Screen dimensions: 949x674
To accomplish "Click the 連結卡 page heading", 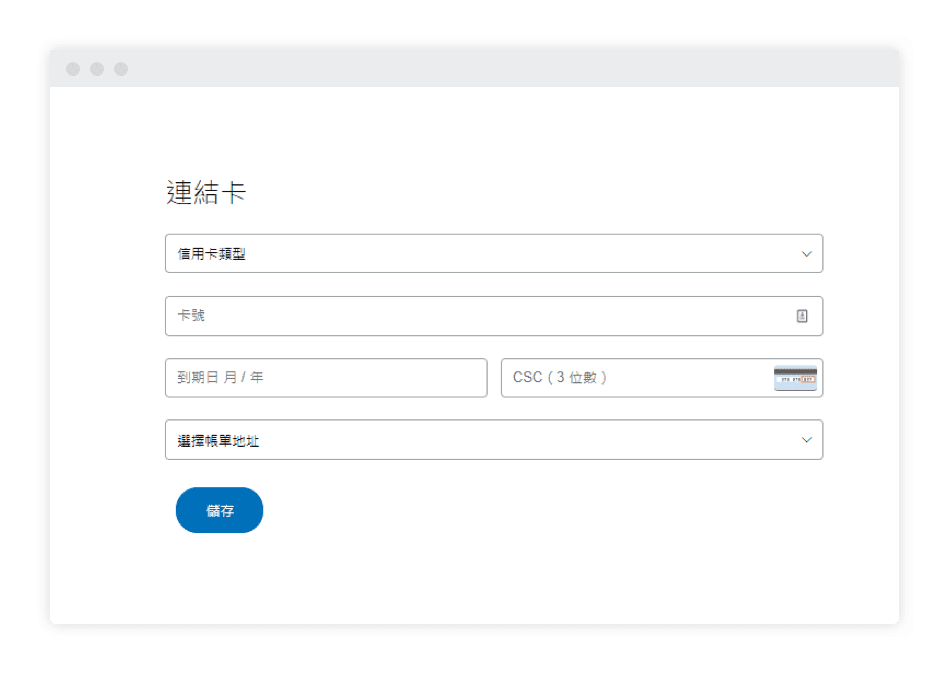I will (x=206, y=193).
